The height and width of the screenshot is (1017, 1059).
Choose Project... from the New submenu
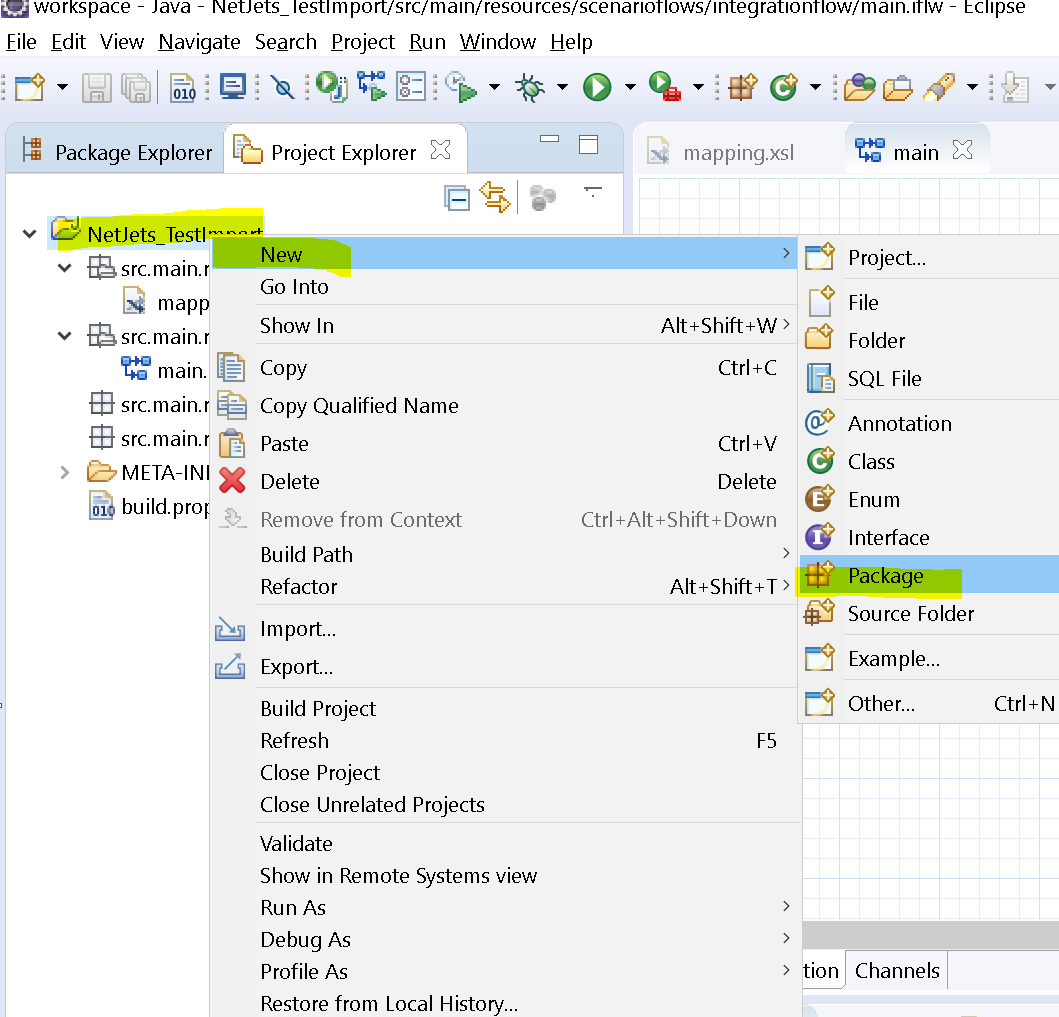pyautogui.click(x=929, y=257)
